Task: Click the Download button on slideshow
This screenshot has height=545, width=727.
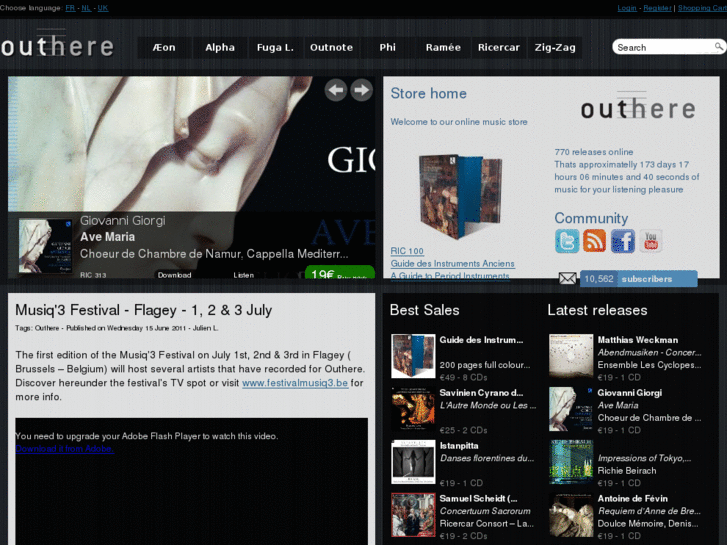Action: (x=174, y=275)
